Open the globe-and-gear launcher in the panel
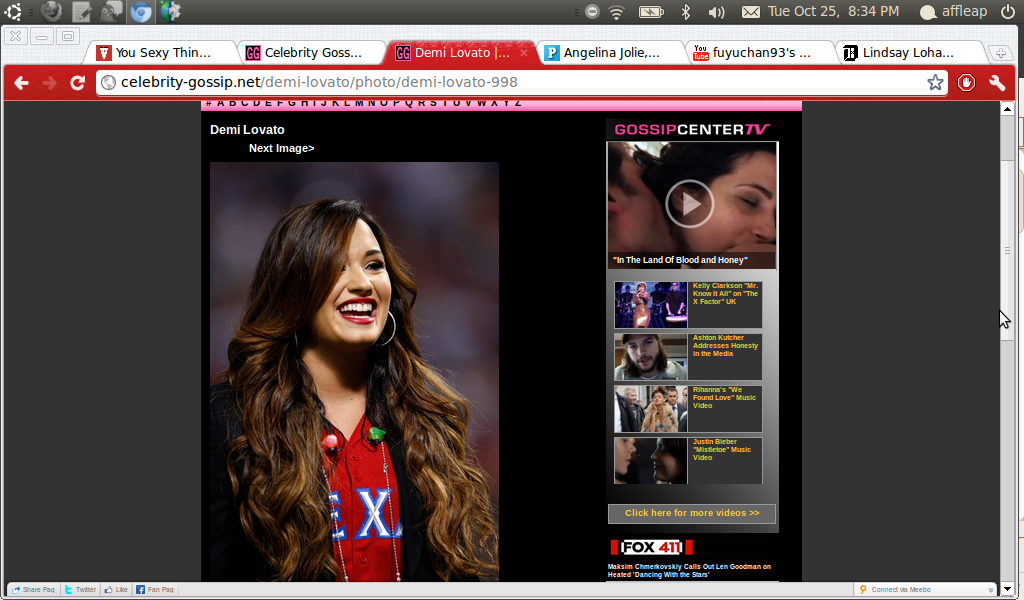 [x=170, y=11]
